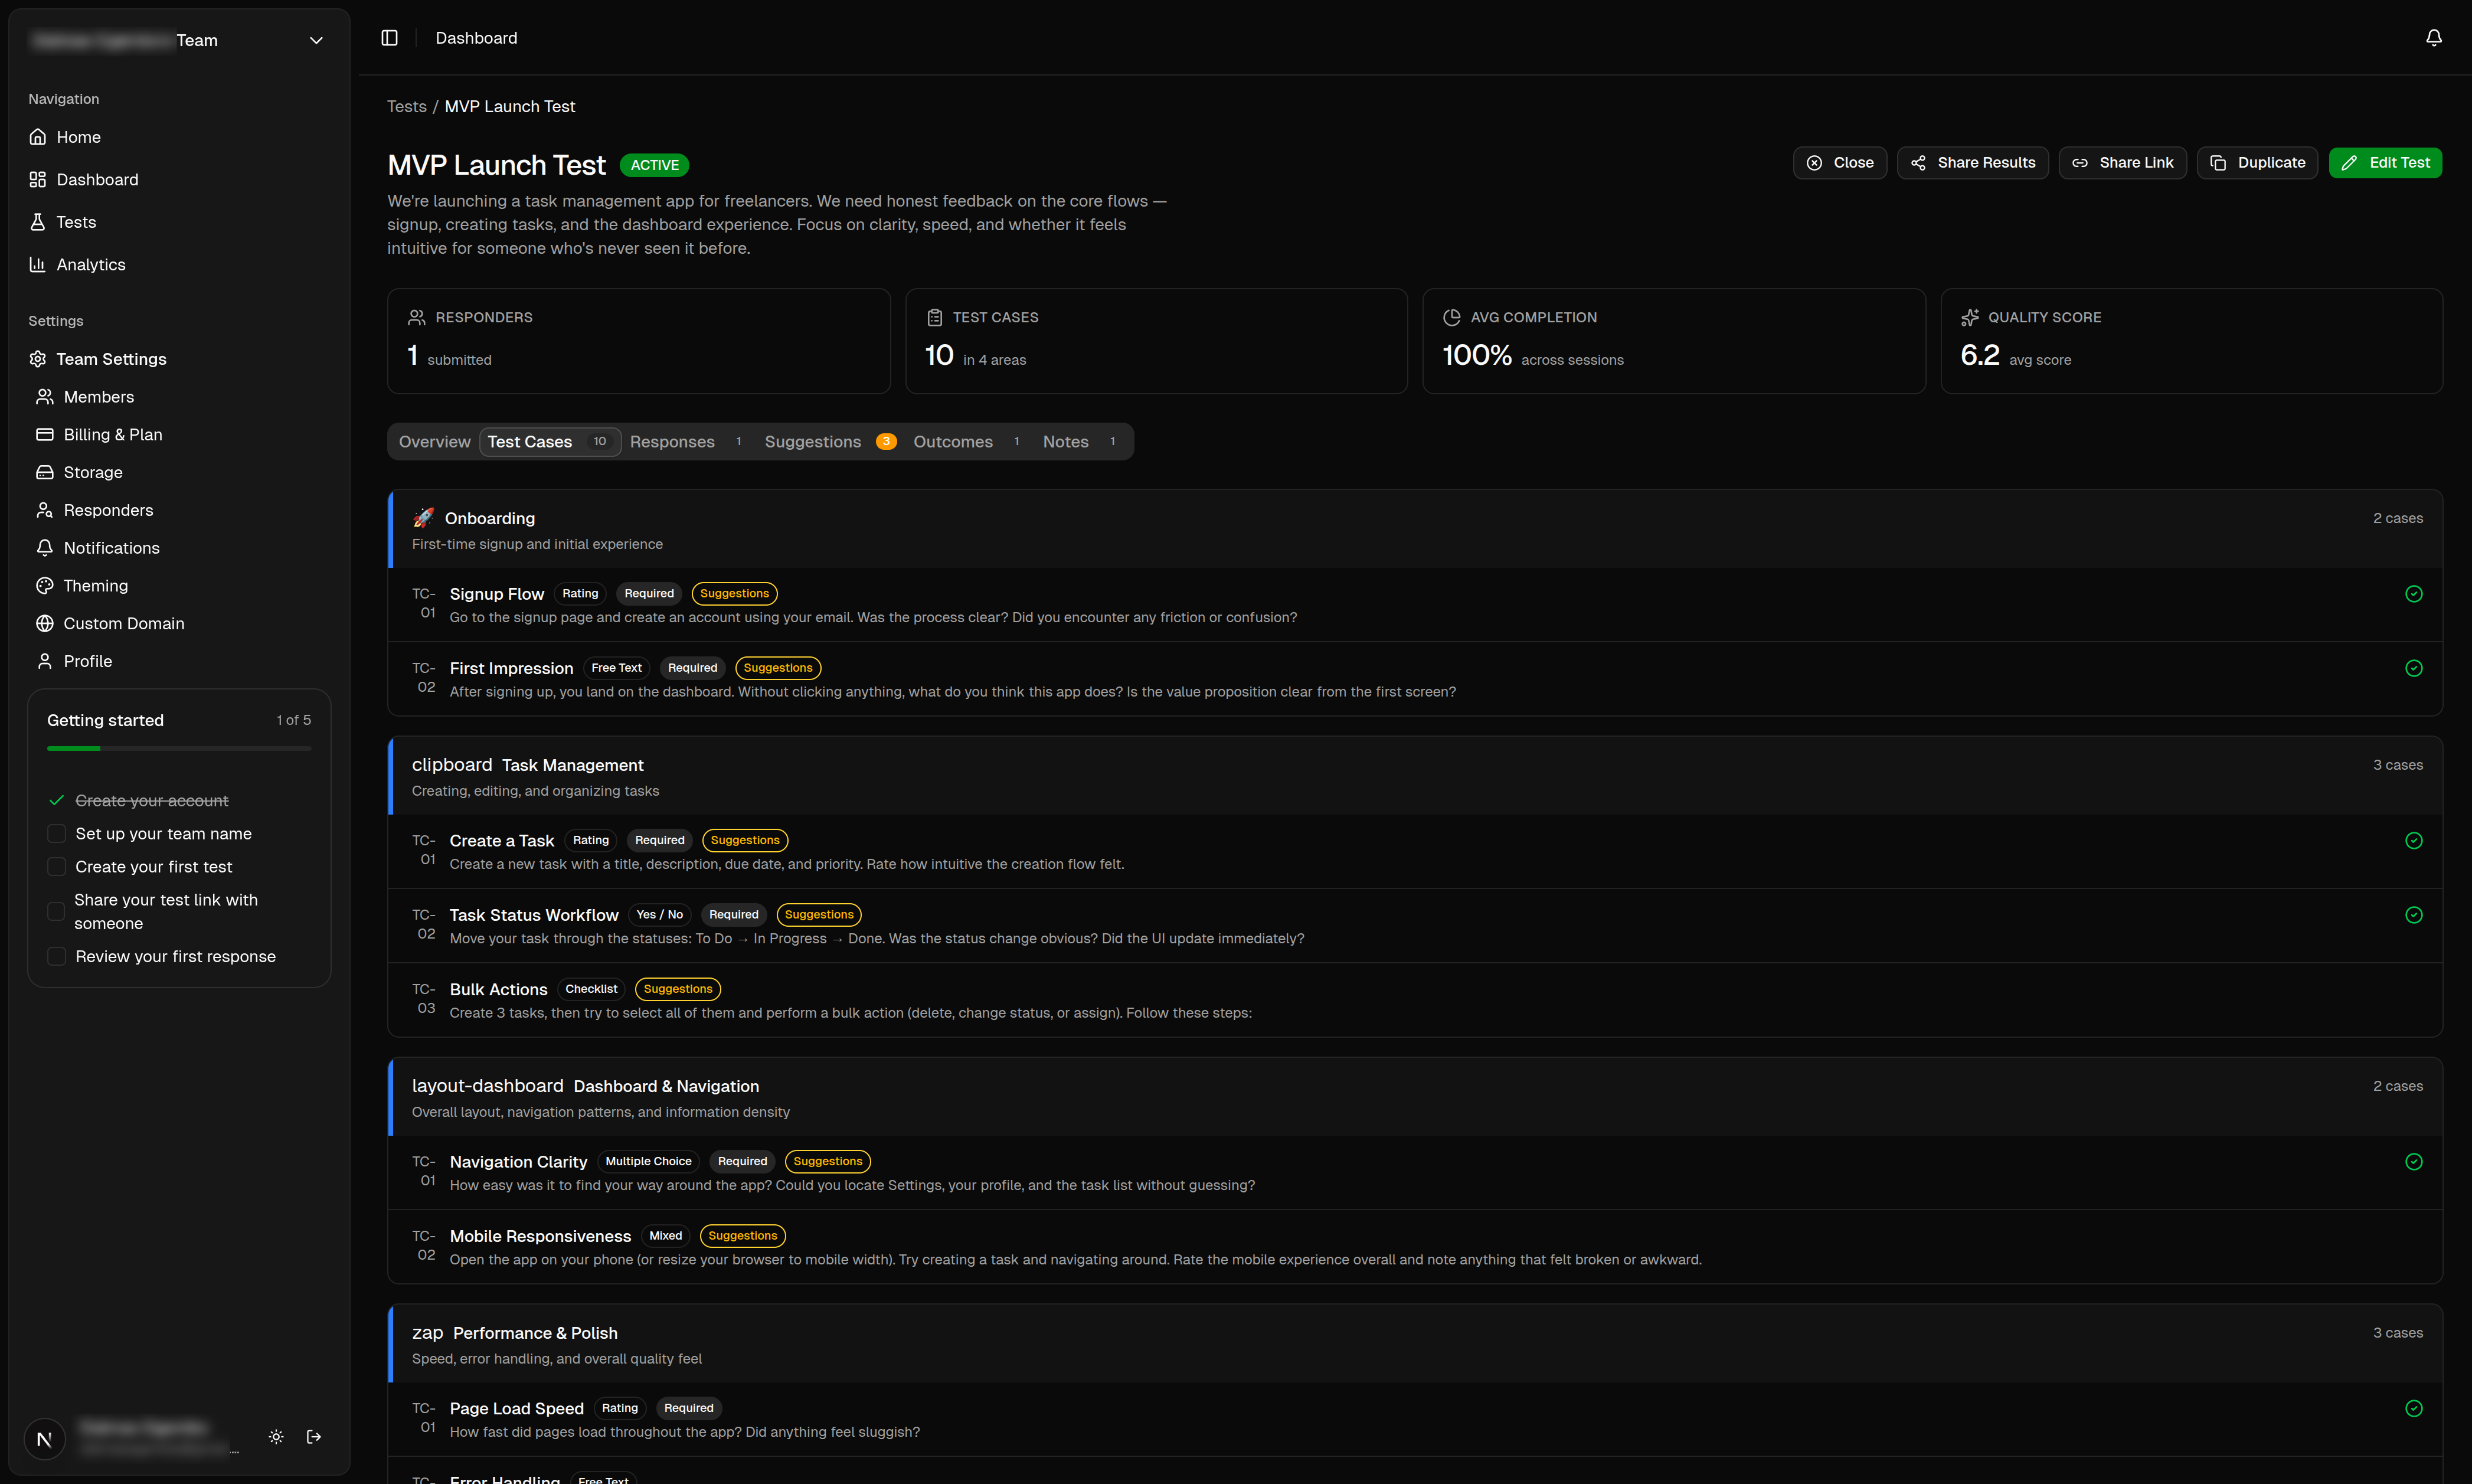Click the green checkmark on Signup Flow case
Viewport: 2472px width, 1484px height.
pos(2414,593)
